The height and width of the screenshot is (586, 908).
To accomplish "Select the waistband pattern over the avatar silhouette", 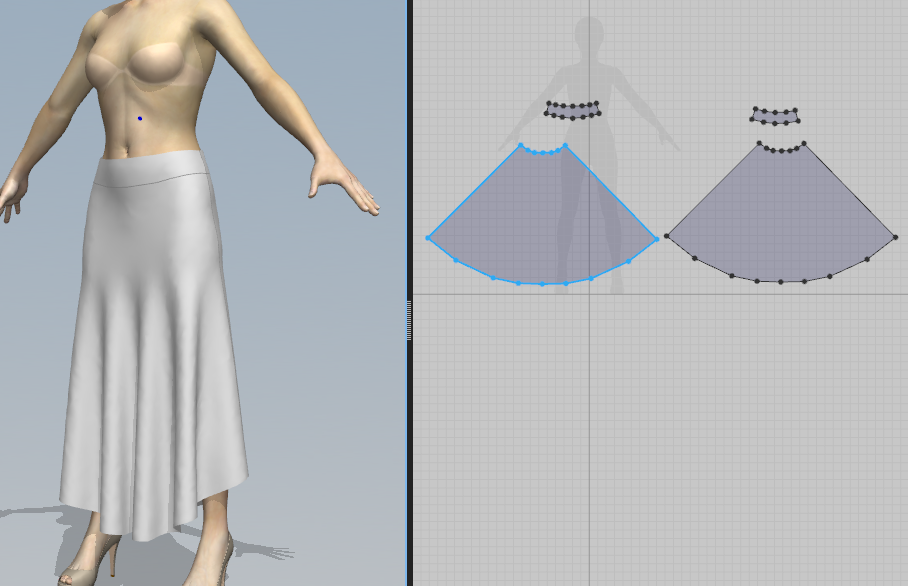I will coord(573,110).
